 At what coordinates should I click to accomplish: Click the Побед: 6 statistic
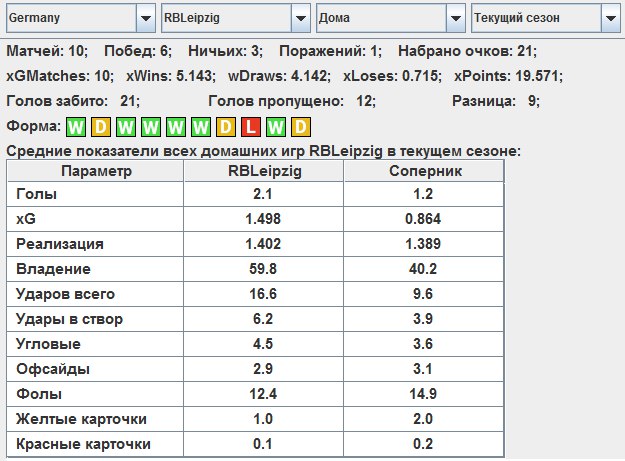pyautogui.click(x=138, y=51)
